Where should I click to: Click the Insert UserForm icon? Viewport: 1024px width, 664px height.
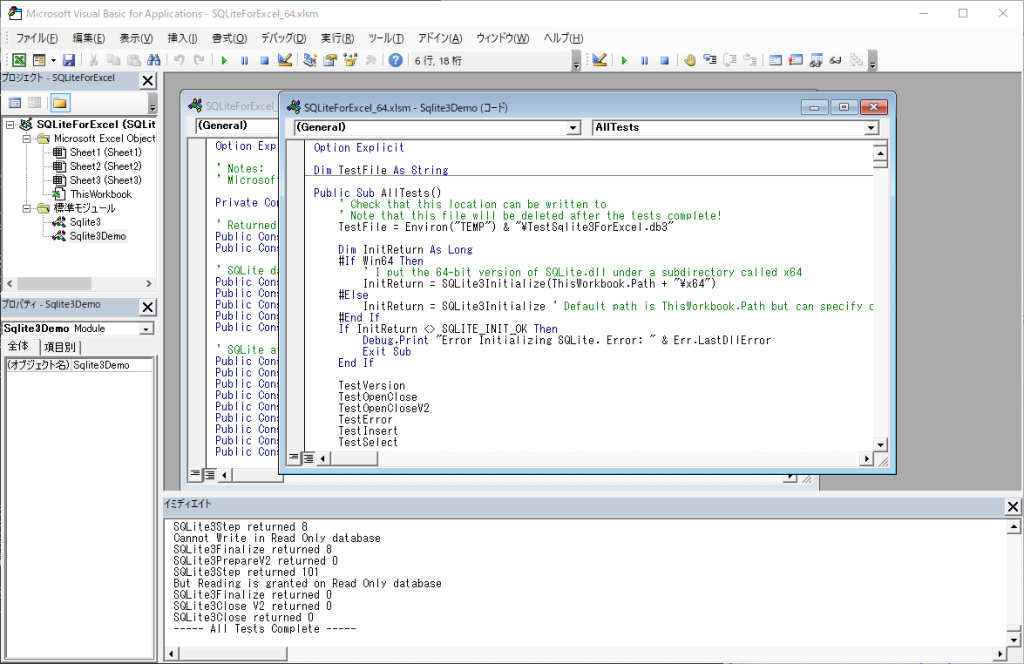coord(39,61)
